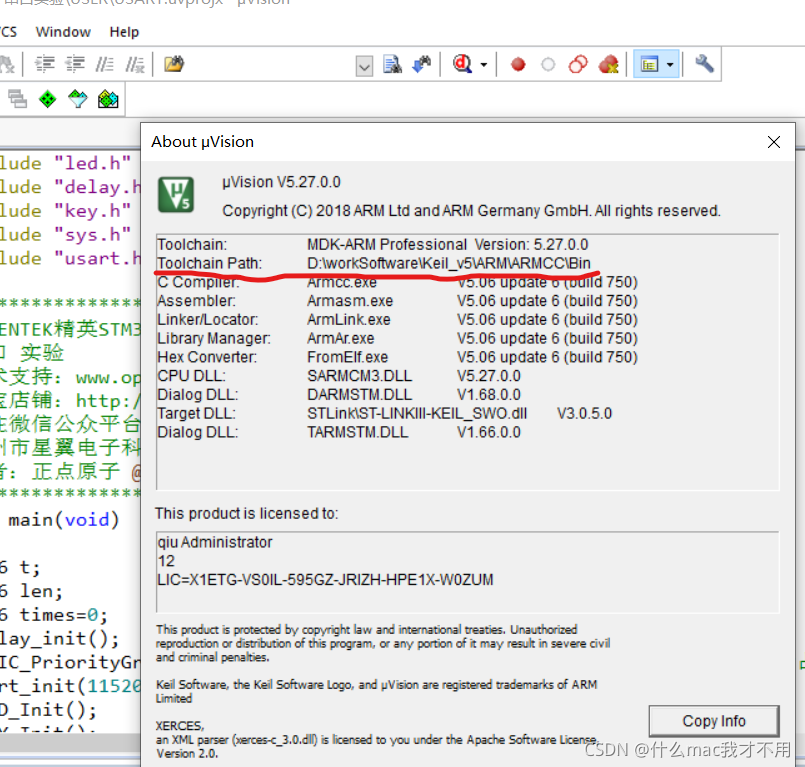805x767 pixels.
Task: Click the Copy Info button
Action: pos(714,721)
